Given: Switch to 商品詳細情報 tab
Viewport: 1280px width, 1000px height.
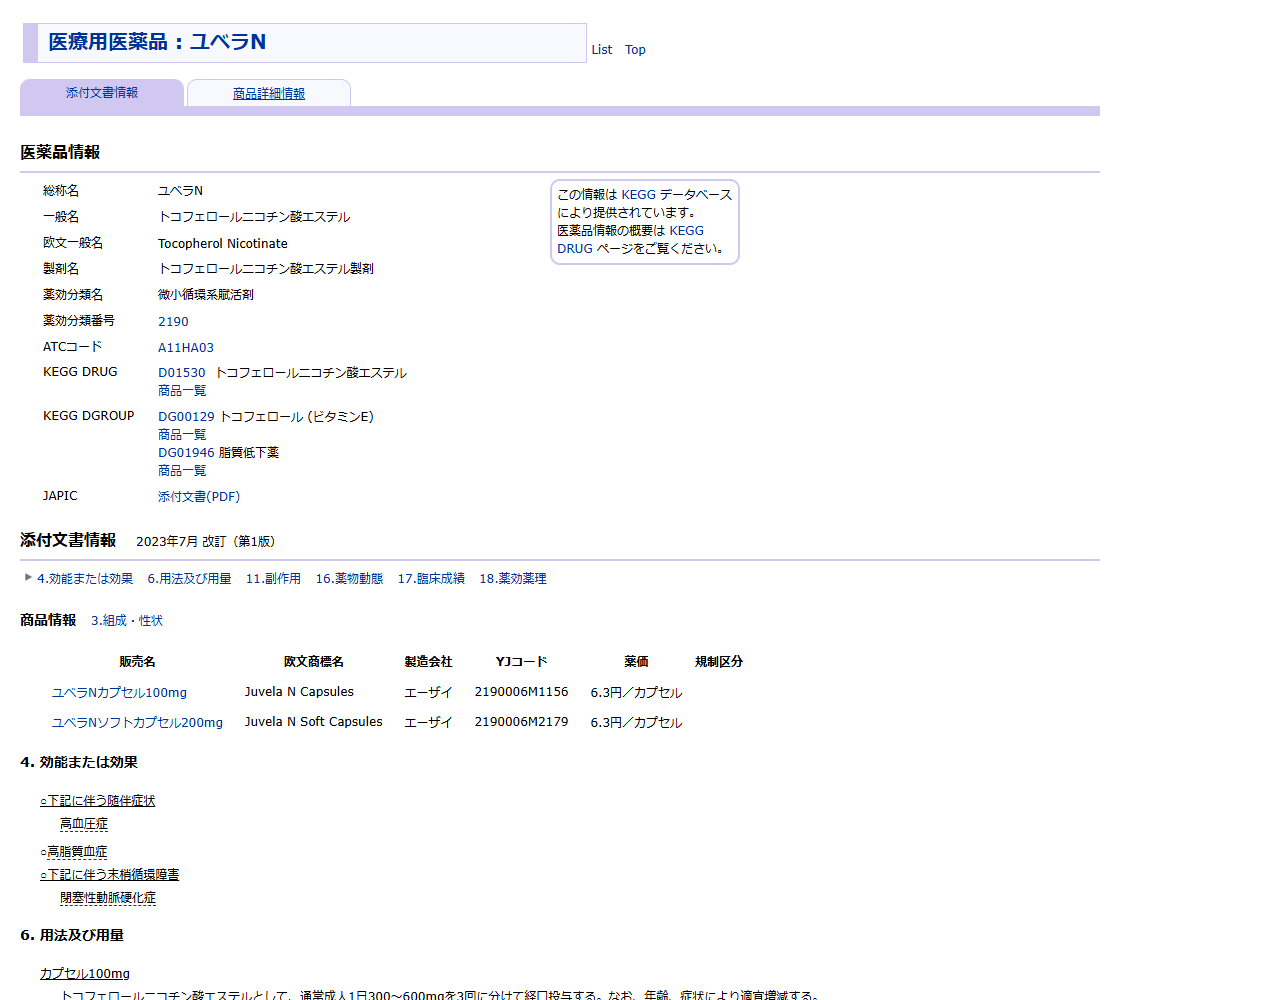Looking at the screenshot, I should pyautogui.click(x=269, y=94).
